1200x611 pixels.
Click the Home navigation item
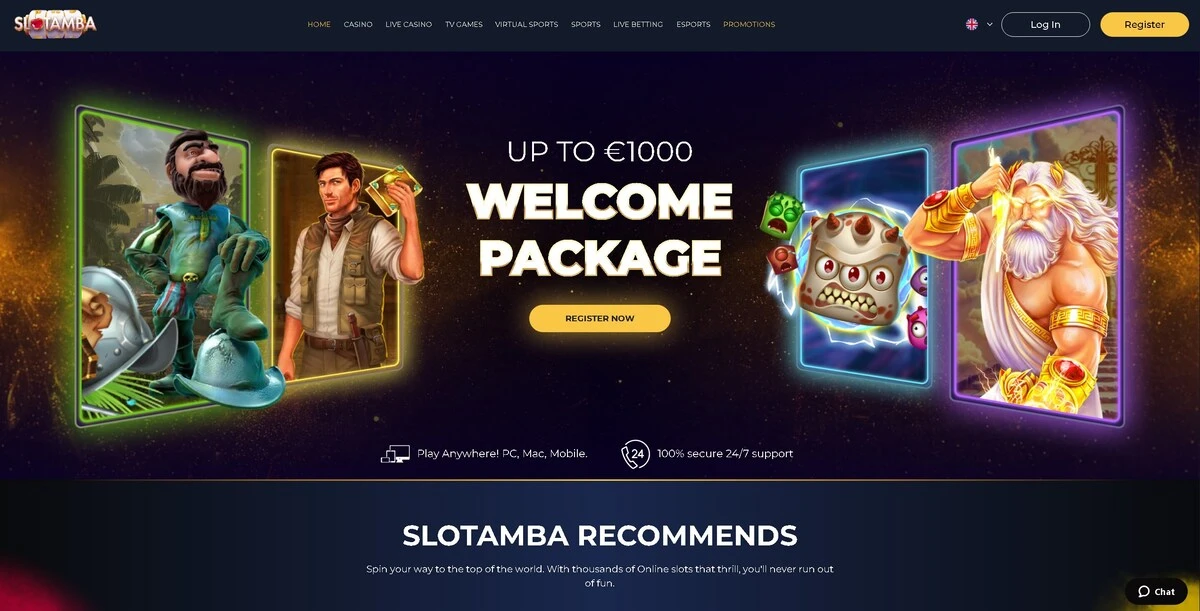click(319, 24)
